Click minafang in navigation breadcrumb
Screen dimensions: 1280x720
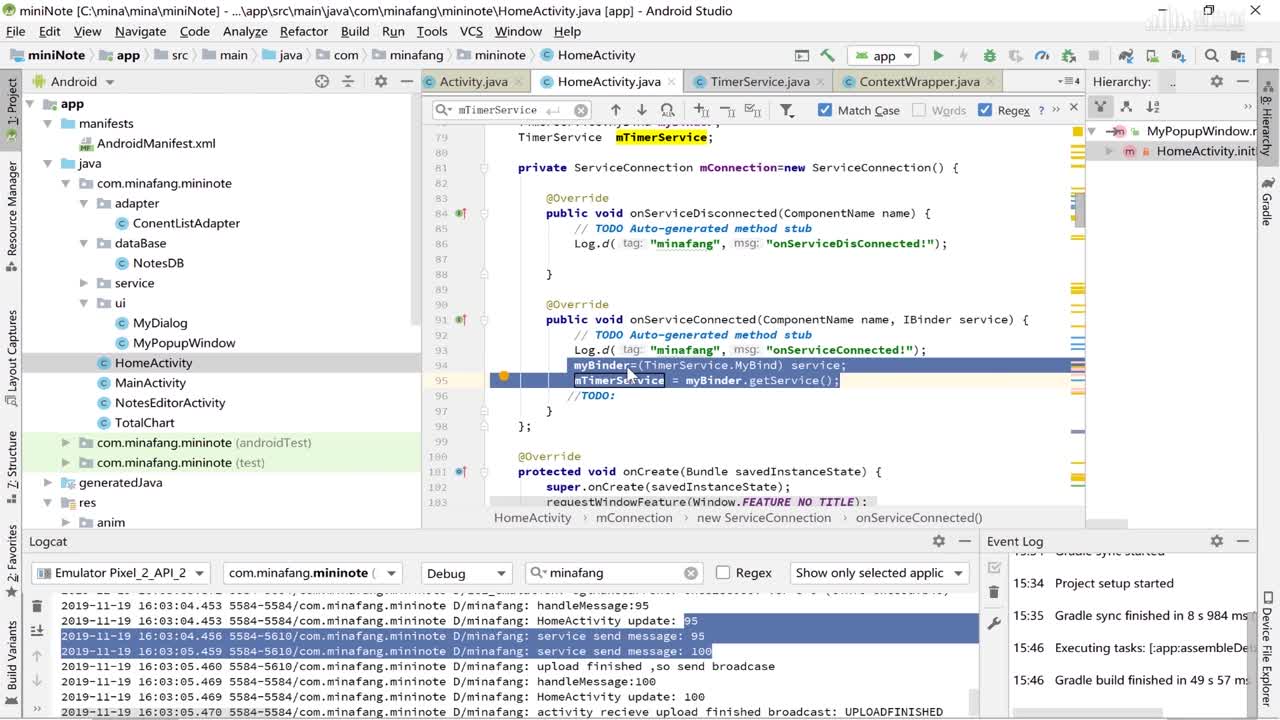coord(416,56)
